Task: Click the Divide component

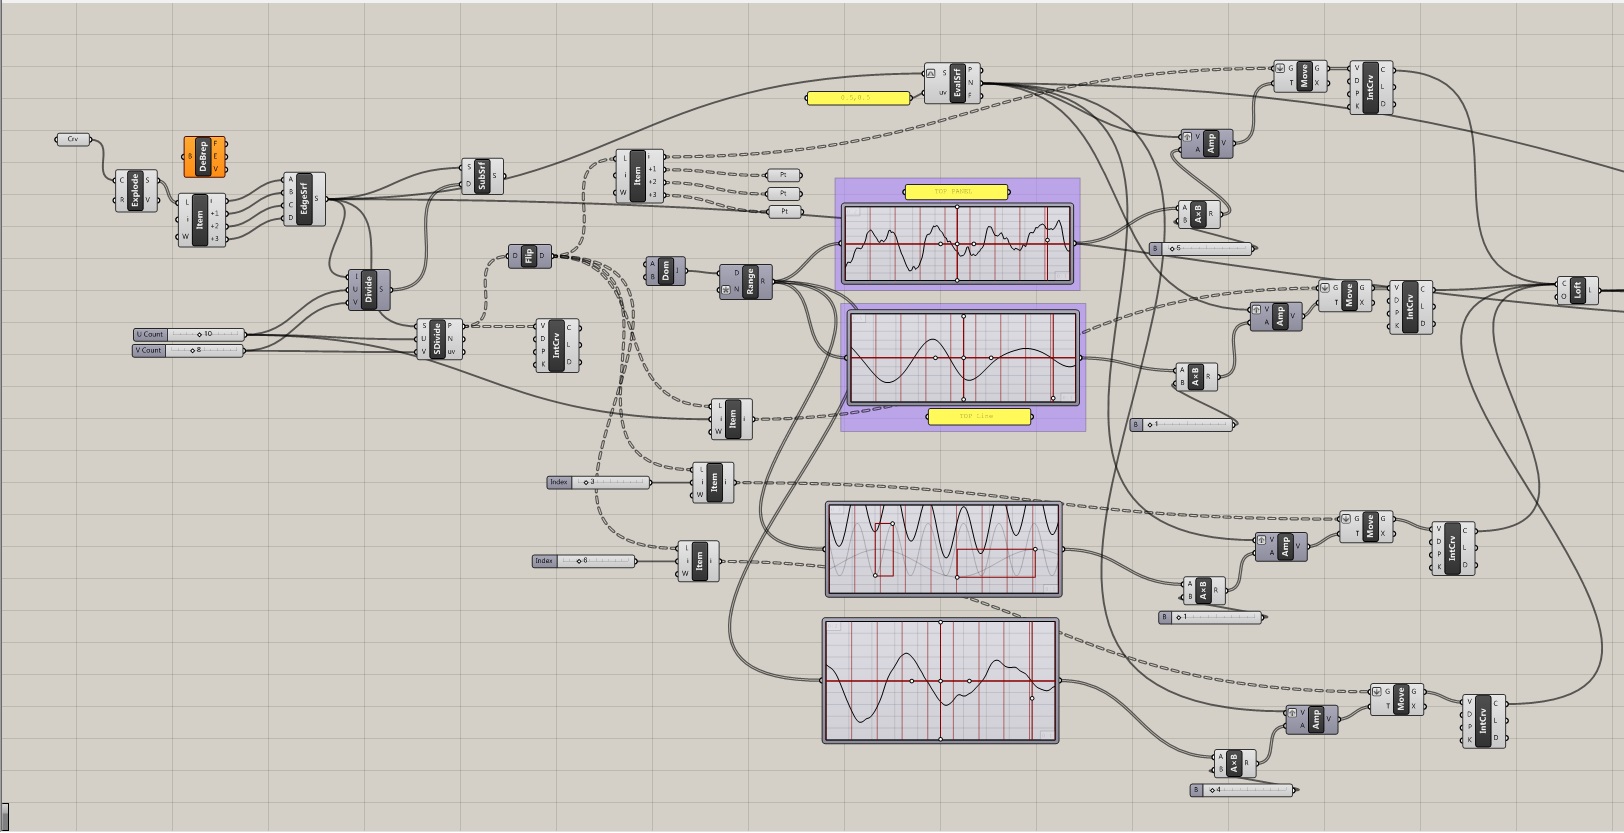Action: pyautogui.click(x=368, y=289)
